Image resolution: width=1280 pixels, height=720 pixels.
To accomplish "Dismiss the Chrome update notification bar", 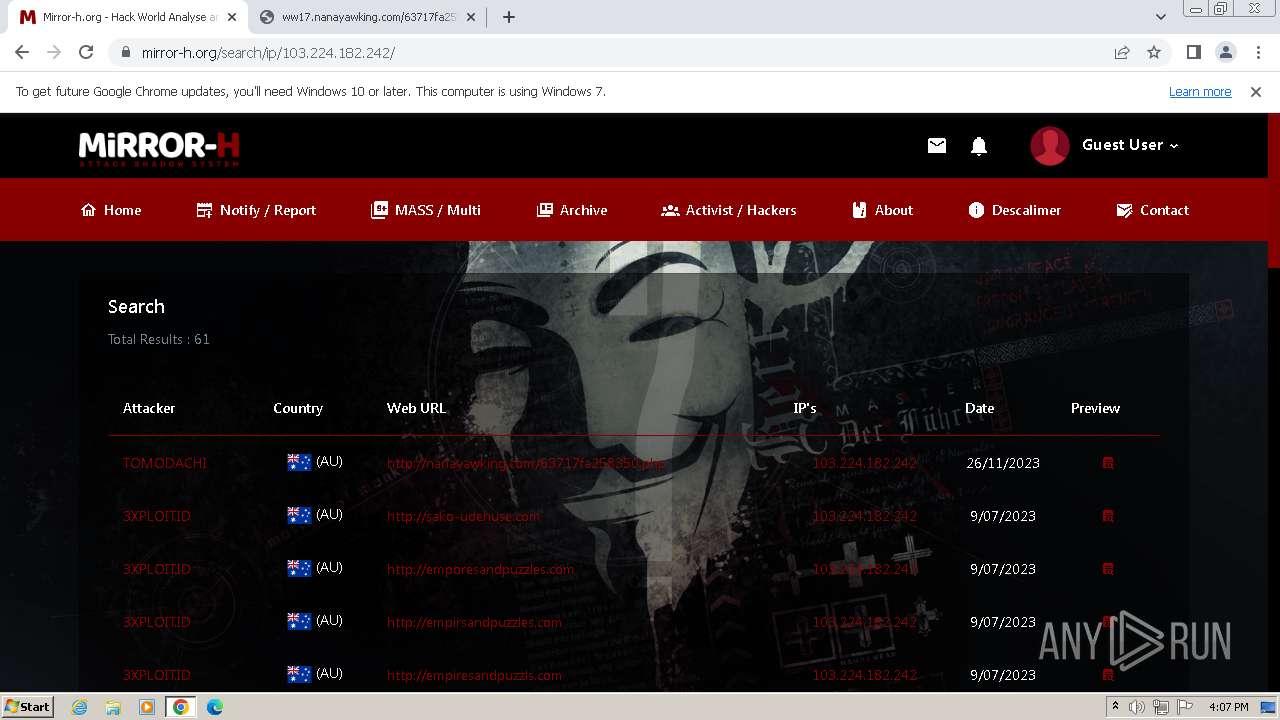I will (x=1256, y=91).
